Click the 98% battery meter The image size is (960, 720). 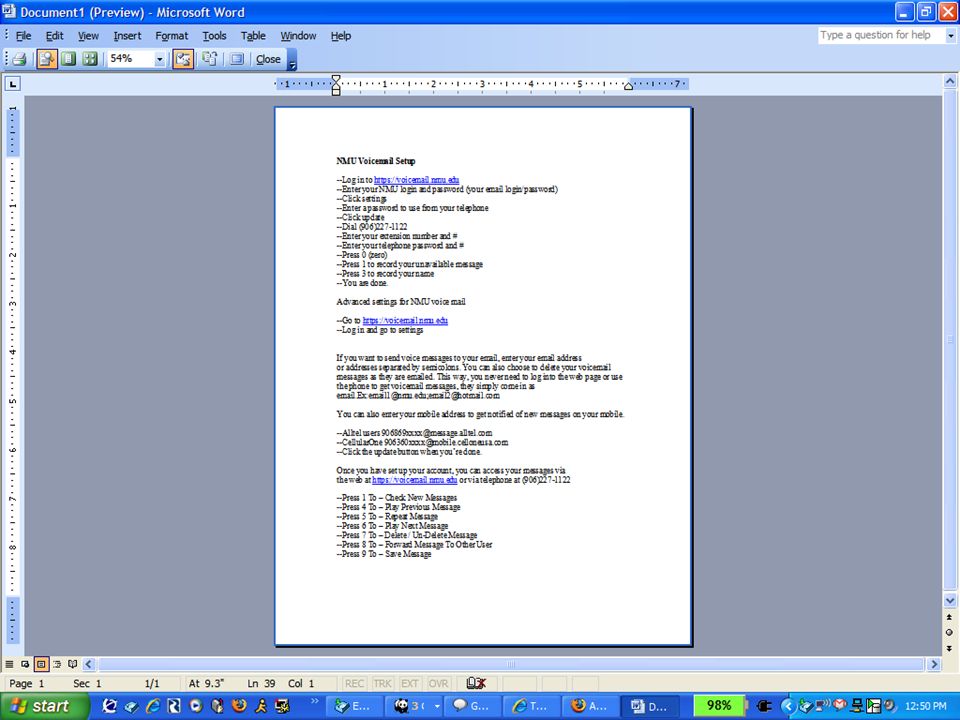[719, 705]
